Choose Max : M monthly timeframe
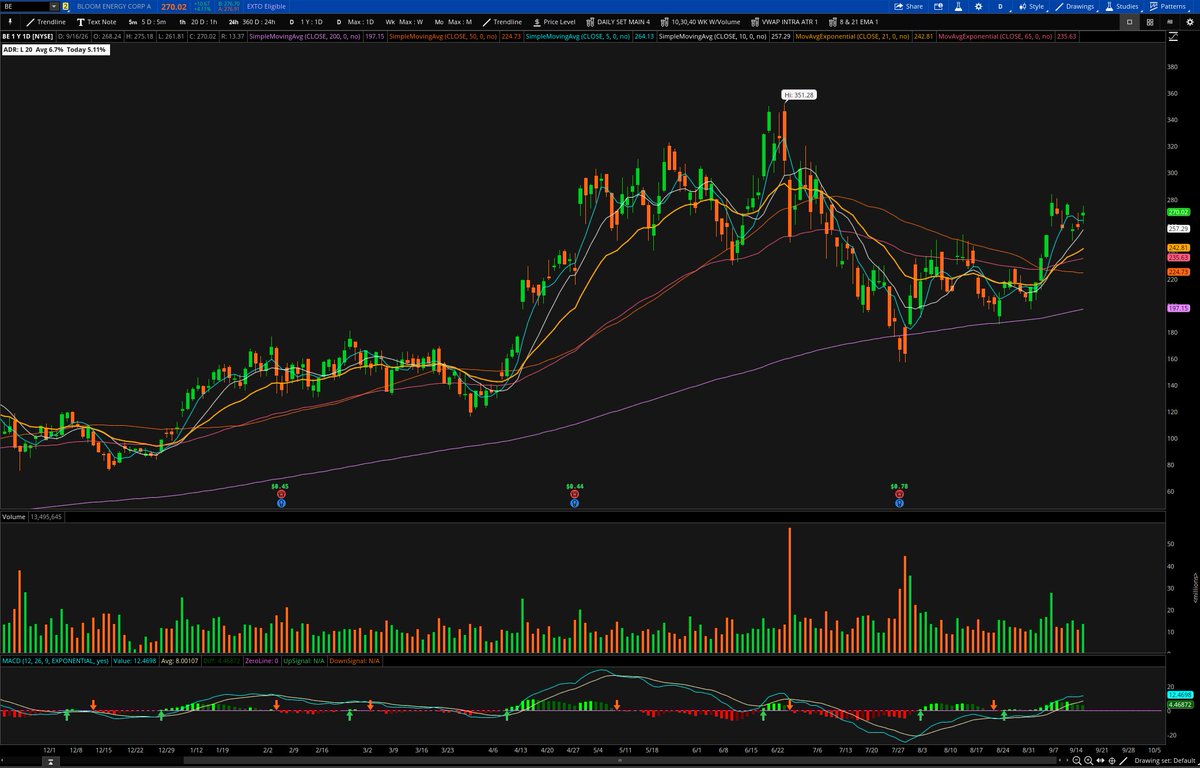Viewport: 1200px width, 768px height. pos(454,21)
